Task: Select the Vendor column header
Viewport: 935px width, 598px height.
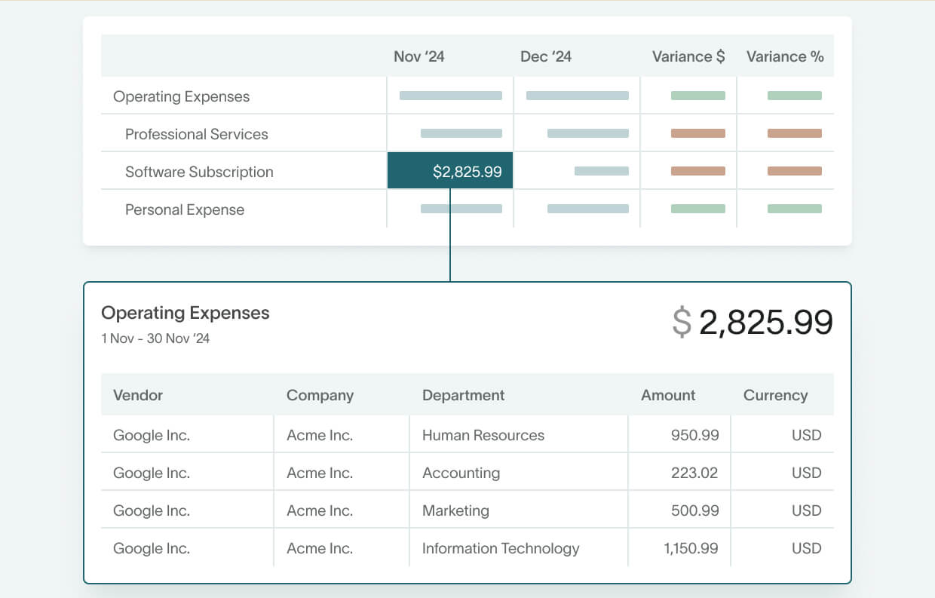Action: (x=137, y=395)
